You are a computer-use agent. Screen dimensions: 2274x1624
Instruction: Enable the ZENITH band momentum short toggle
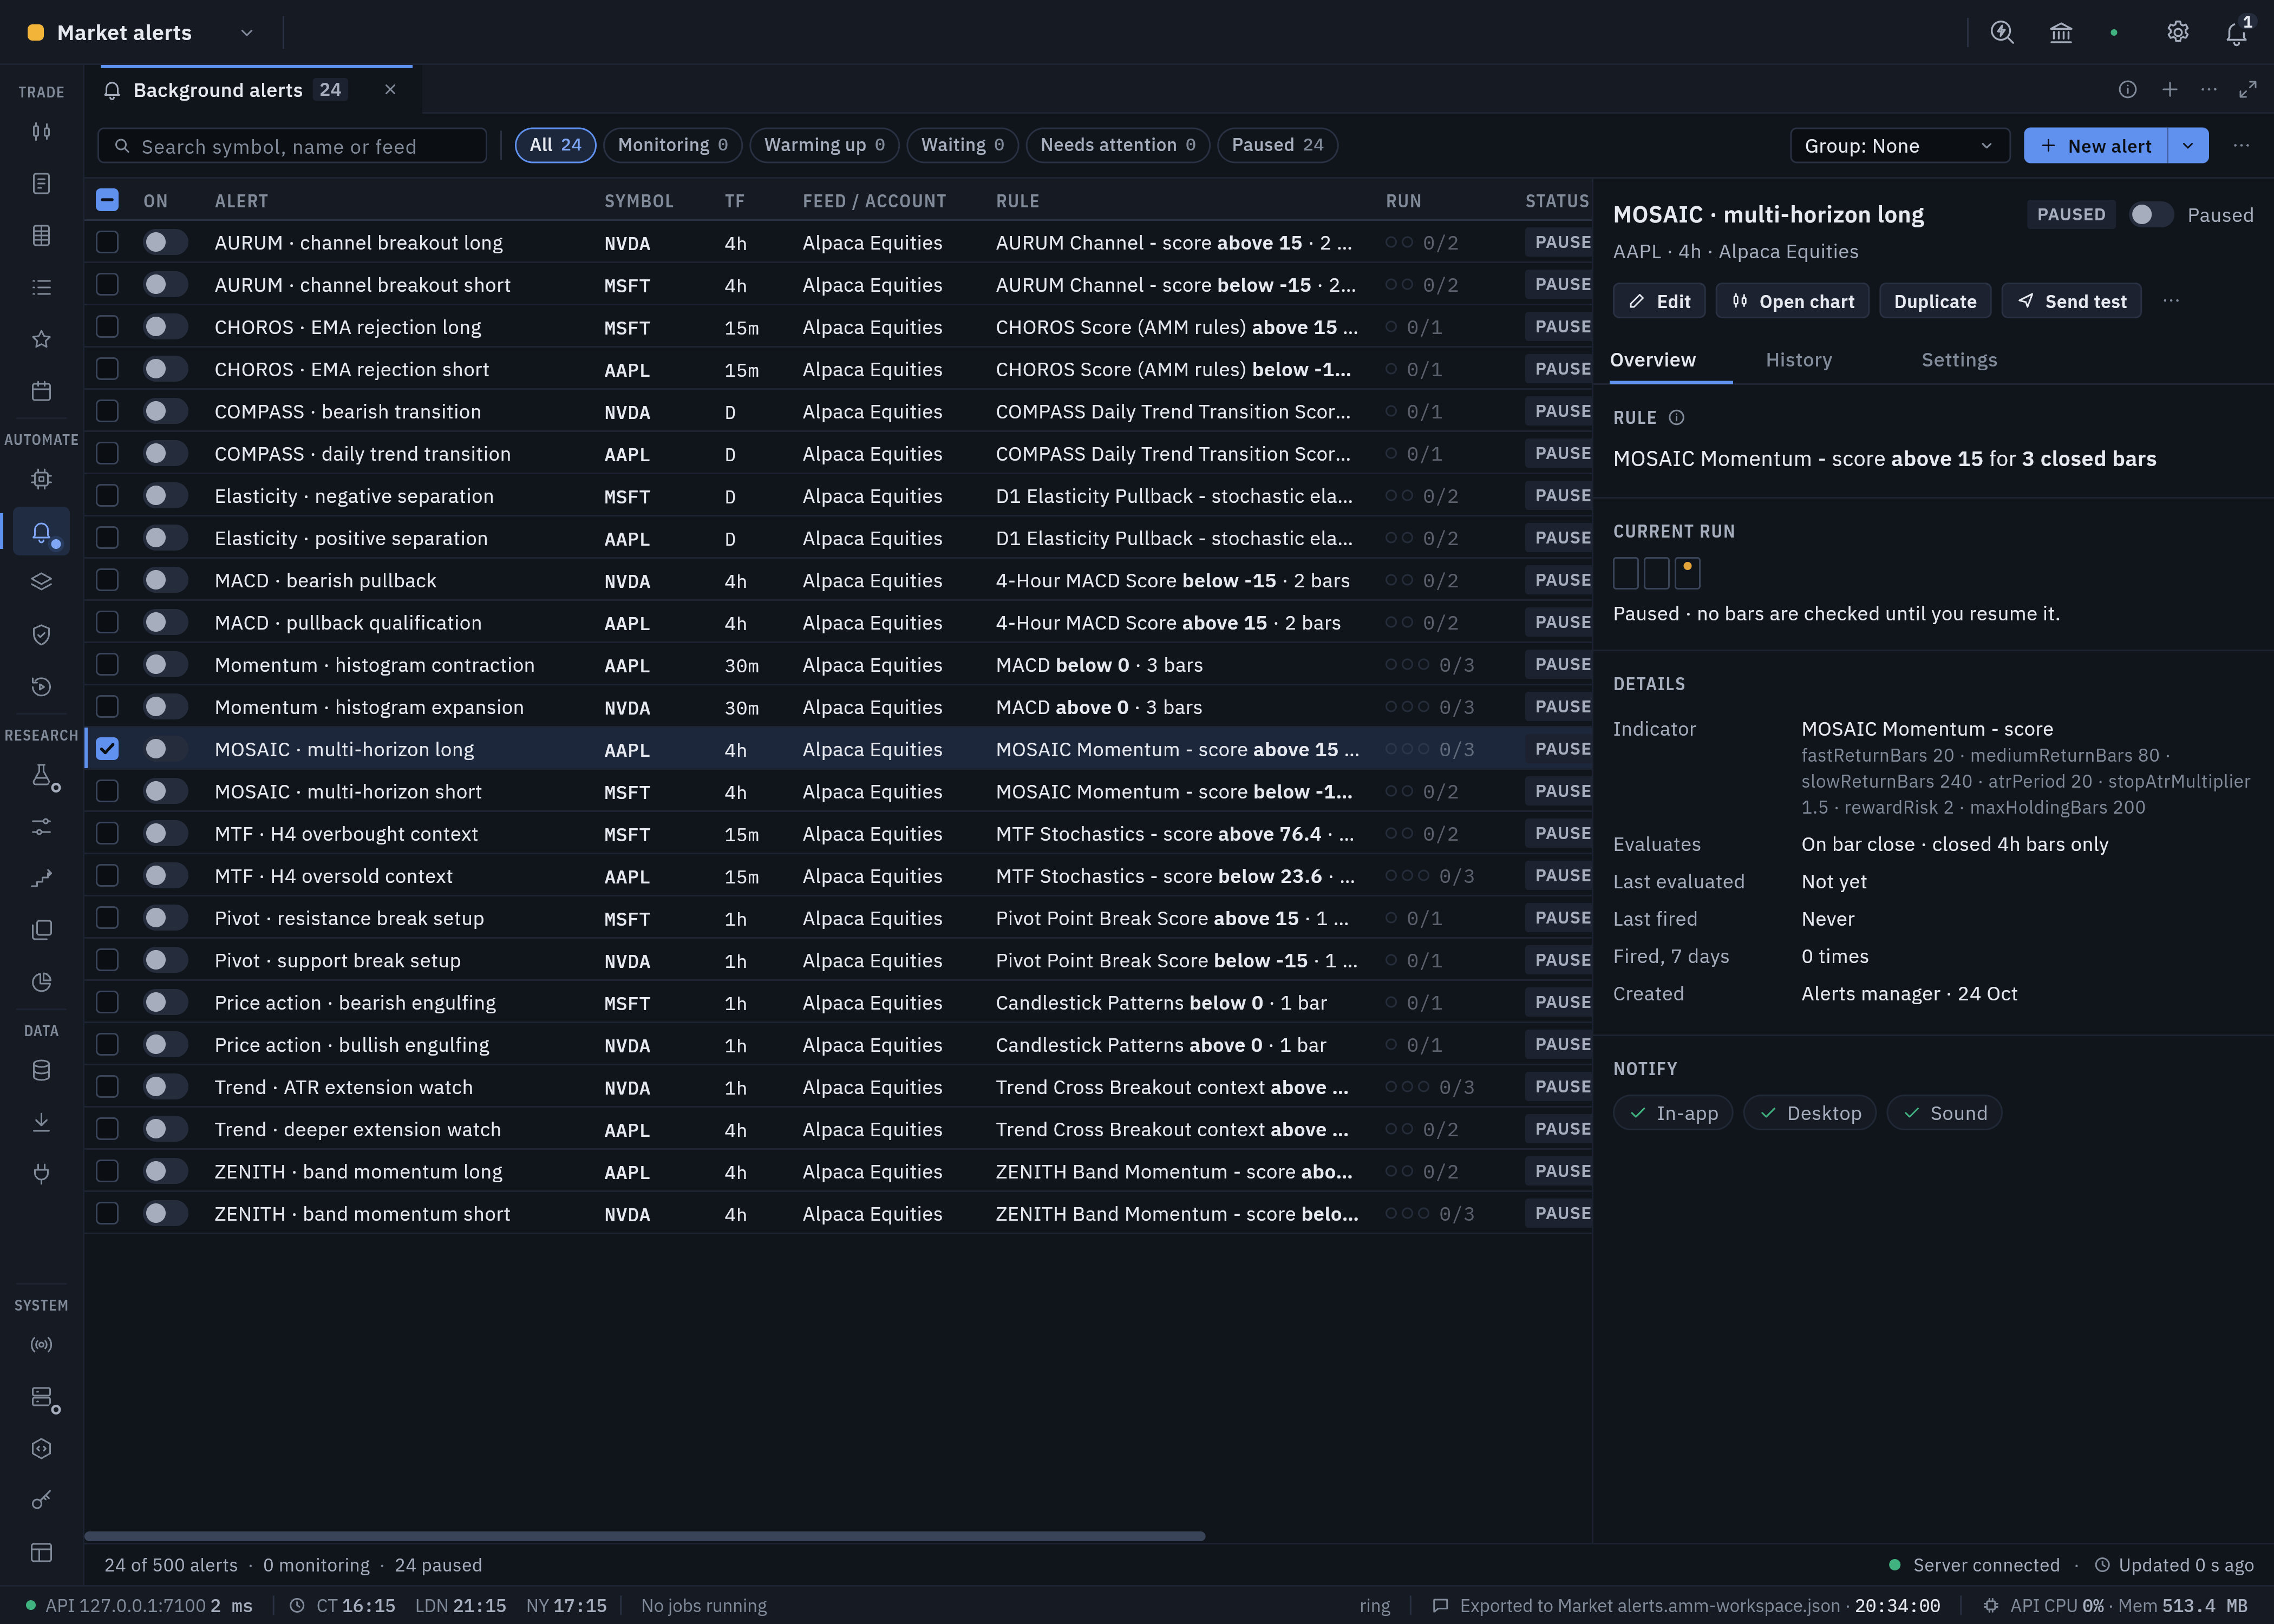[165, 1213]
